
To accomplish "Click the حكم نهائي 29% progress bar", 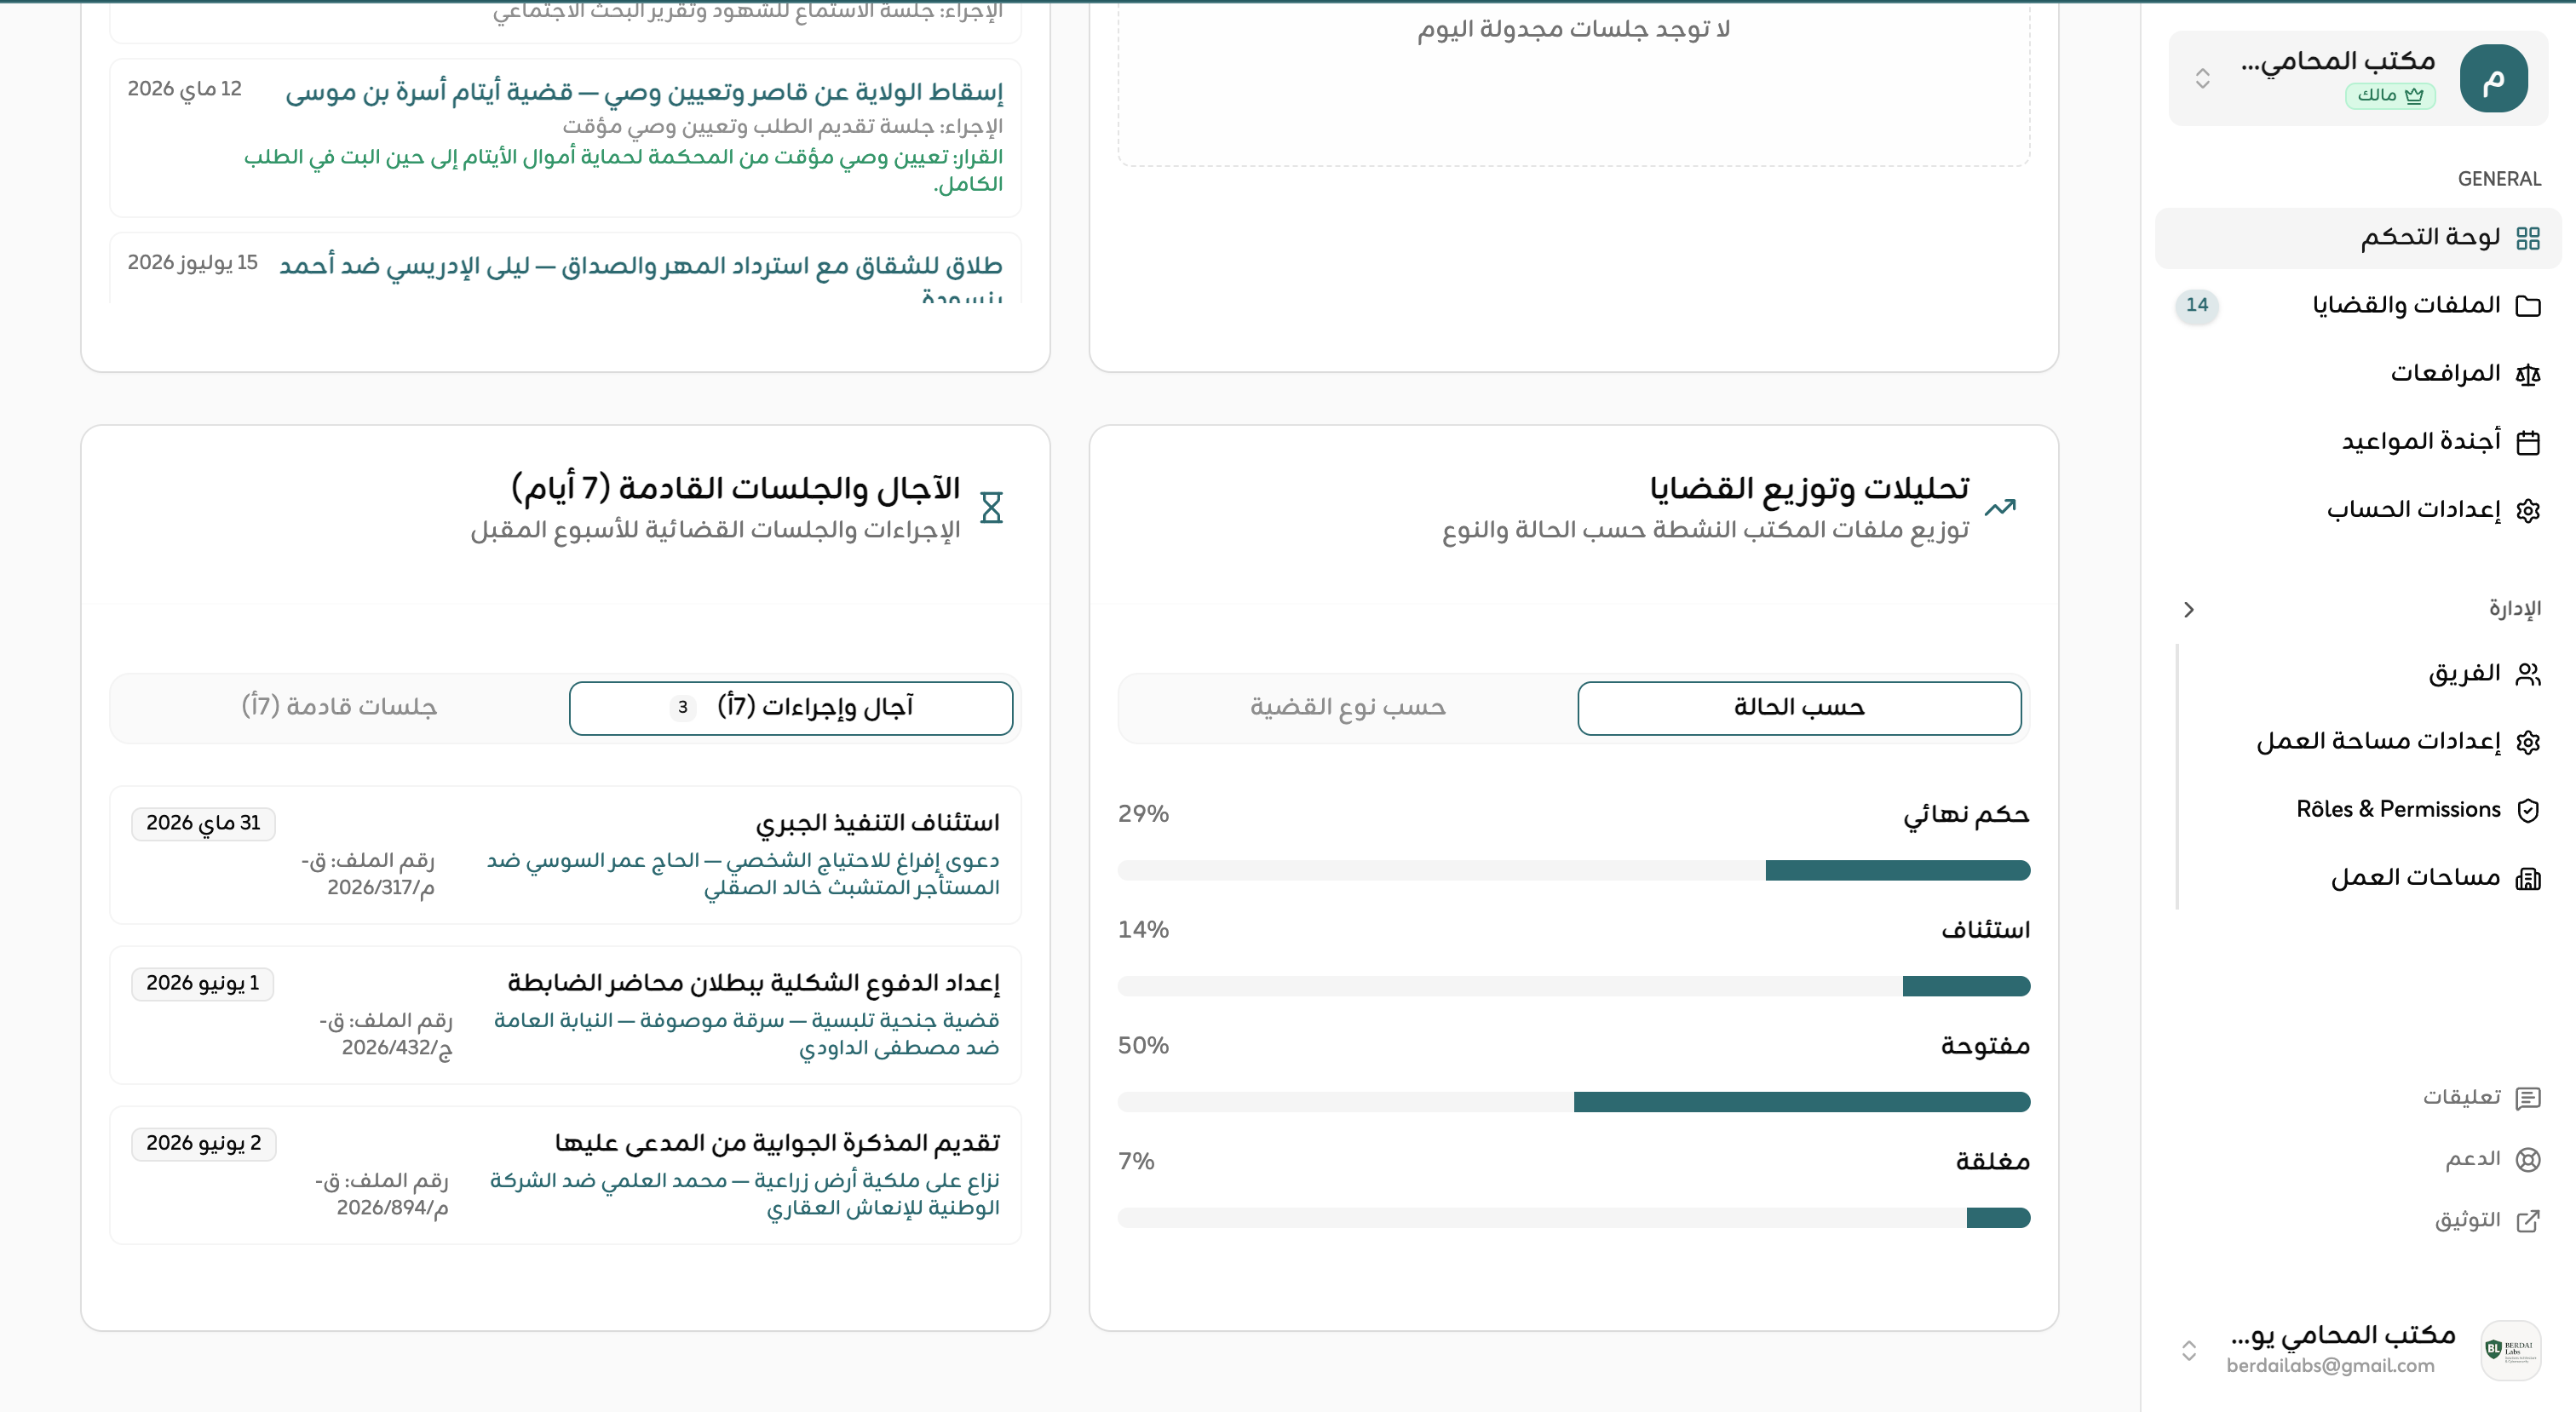I will [x=1574, y=870].
